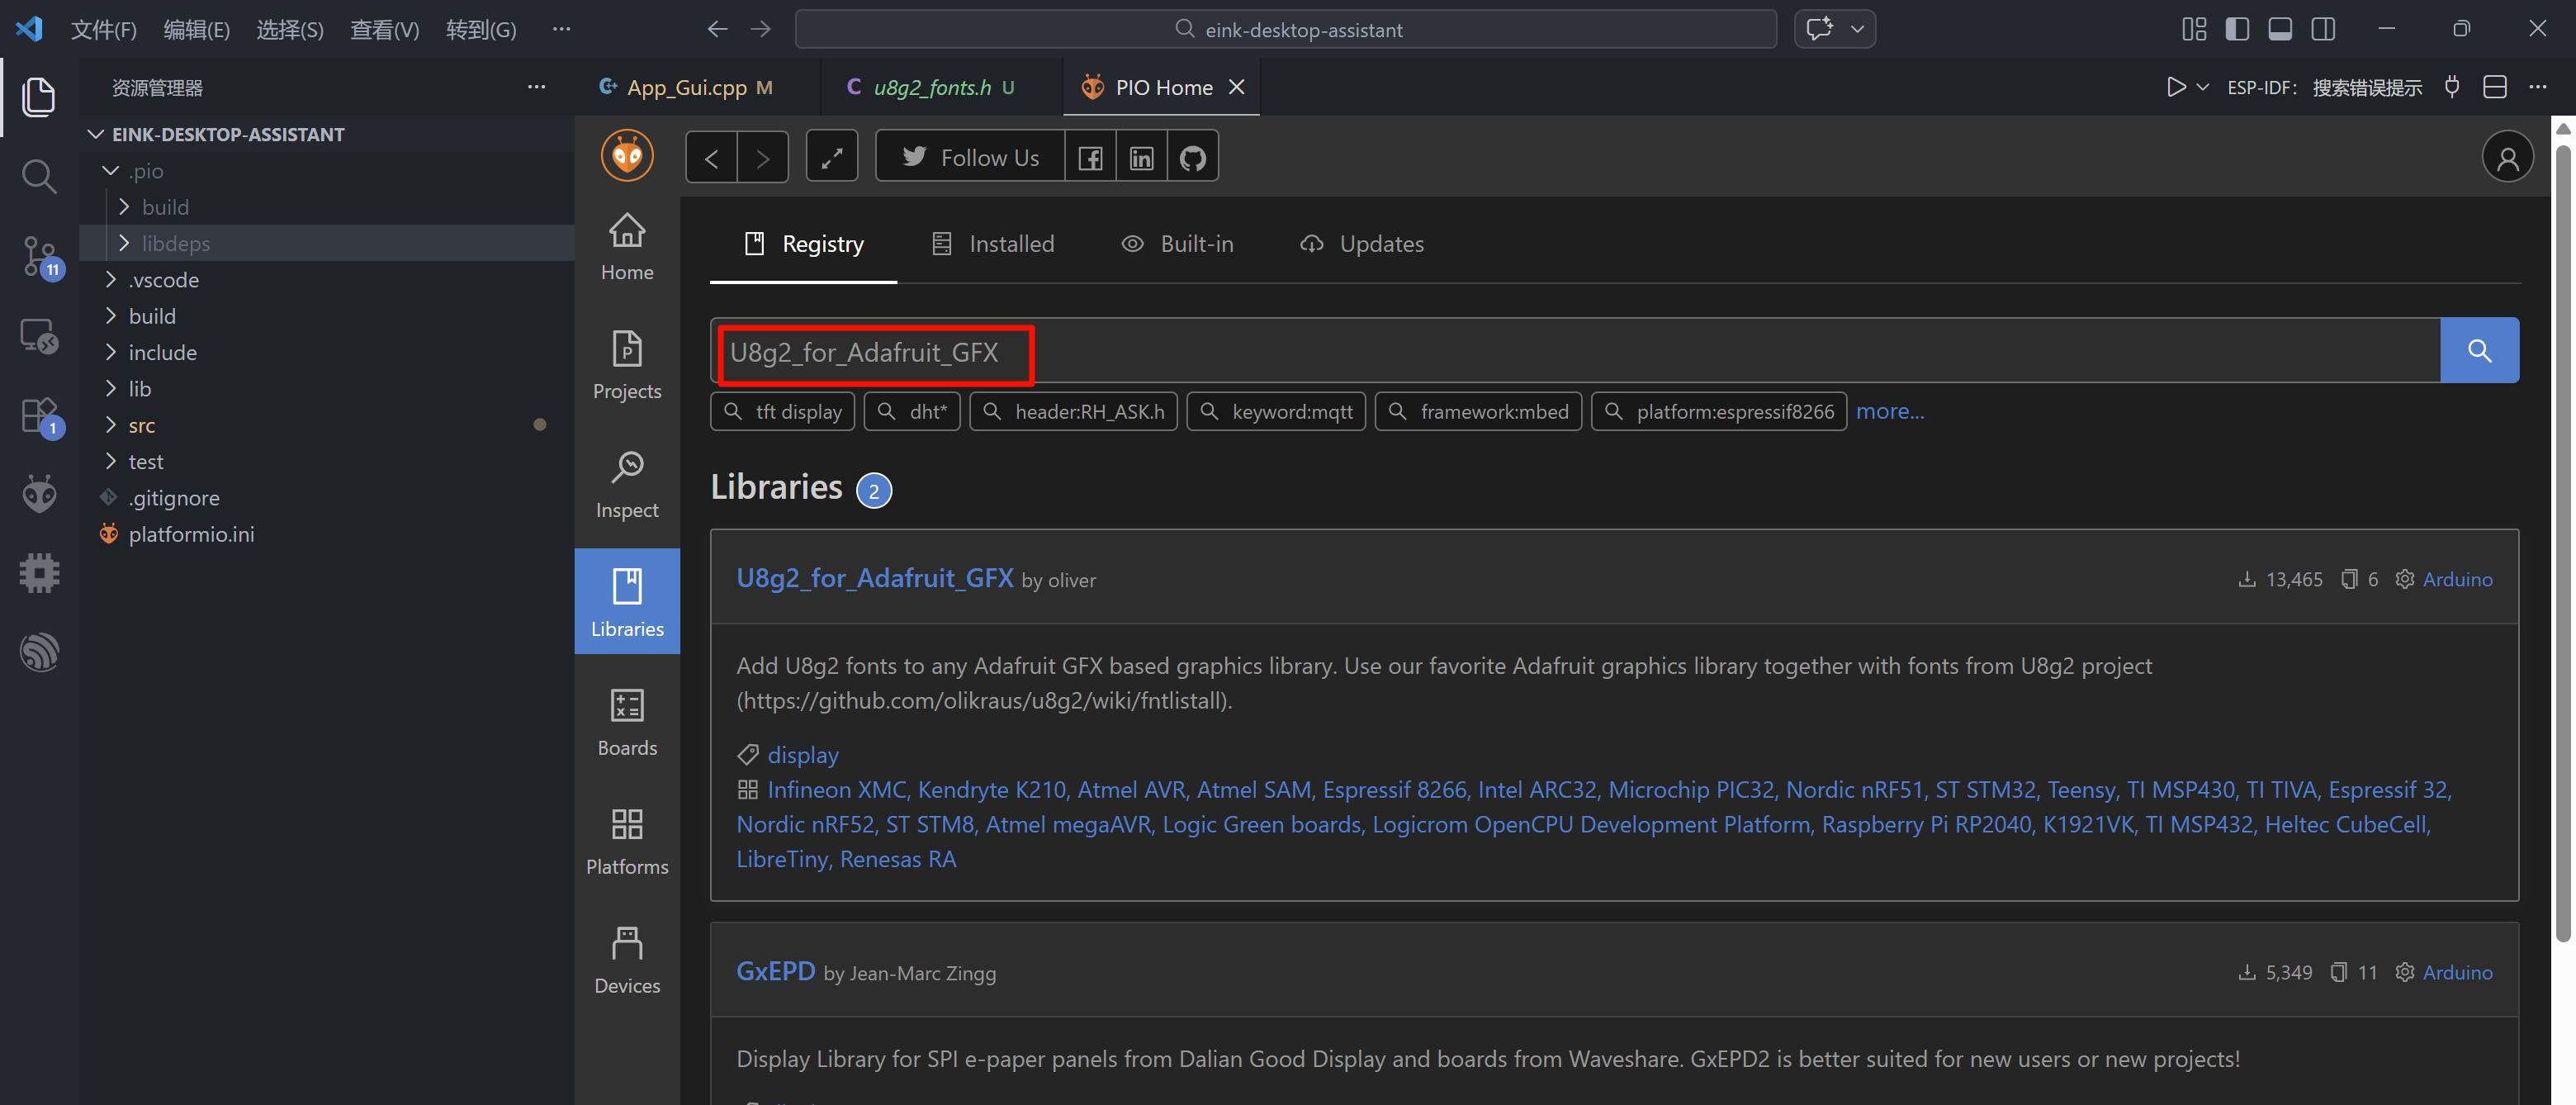Toggle the primary side bar layout
The image size is (2576, 1105).
pos(2237,29)
